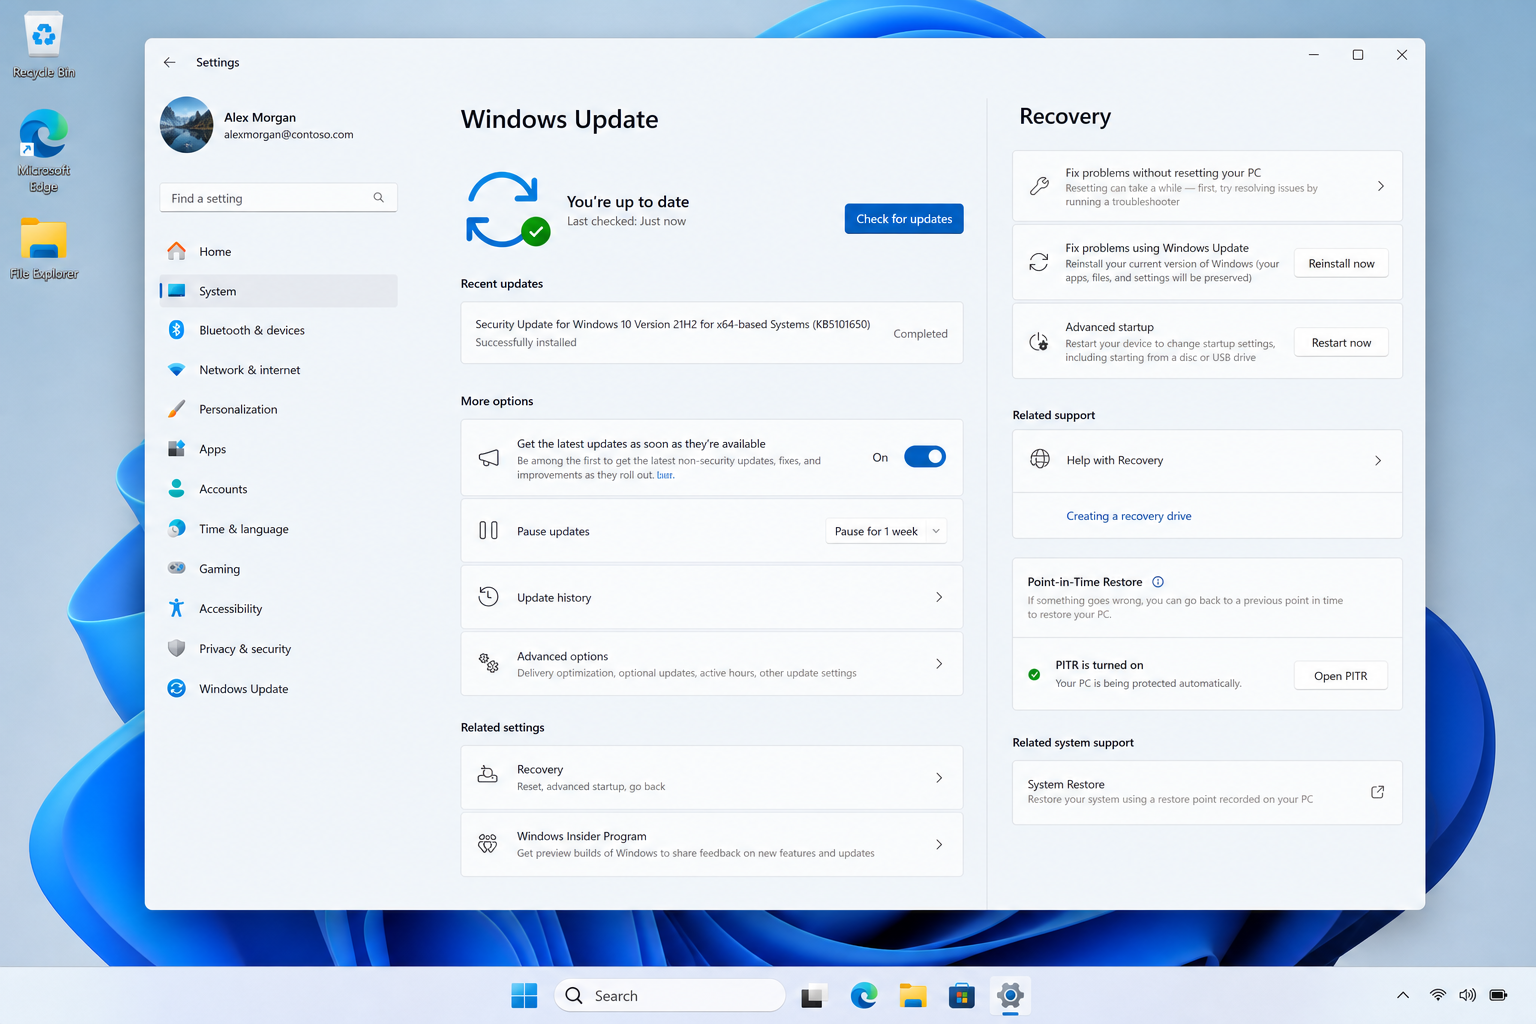The height and width of the screenshot is (1024, 1536).
Task: Click the pause icon beside Pause updates
Action: 489,531
